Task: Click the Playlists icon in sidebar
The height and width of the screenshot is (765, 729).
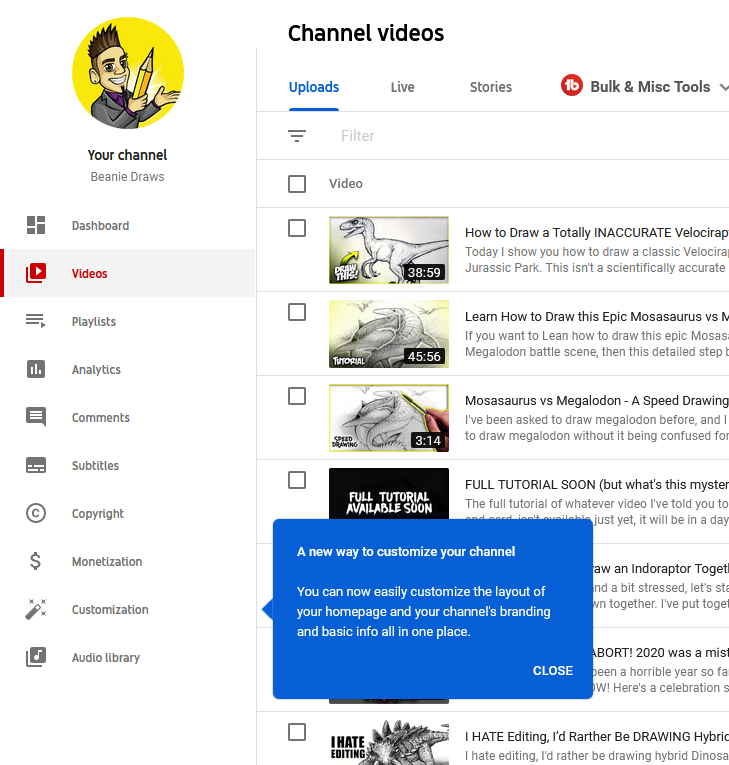Action: [x=36, y=322]
